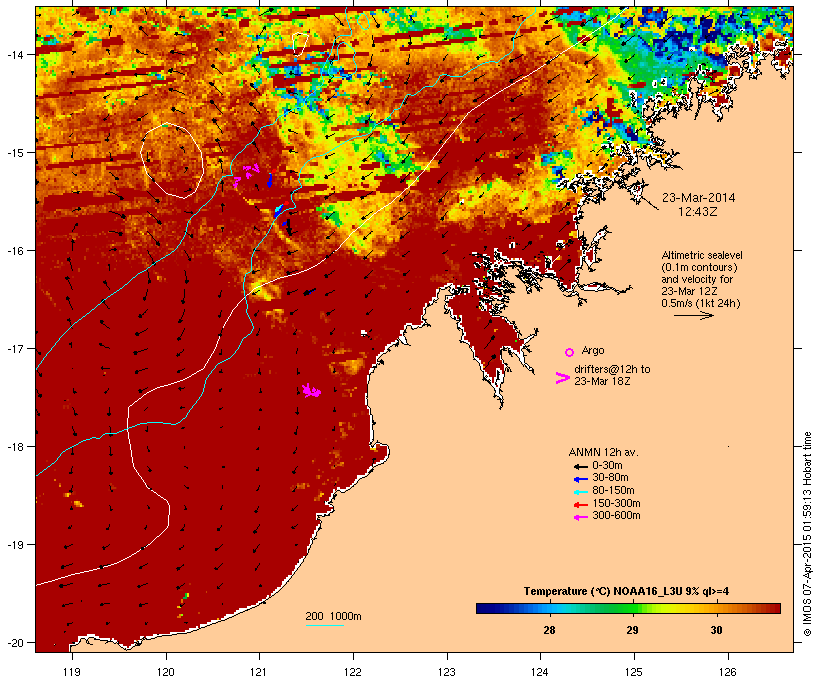This screenshot has width=820, height=680.
Task: Click the longitude axis label 120
Action: (x=166, y=672)
